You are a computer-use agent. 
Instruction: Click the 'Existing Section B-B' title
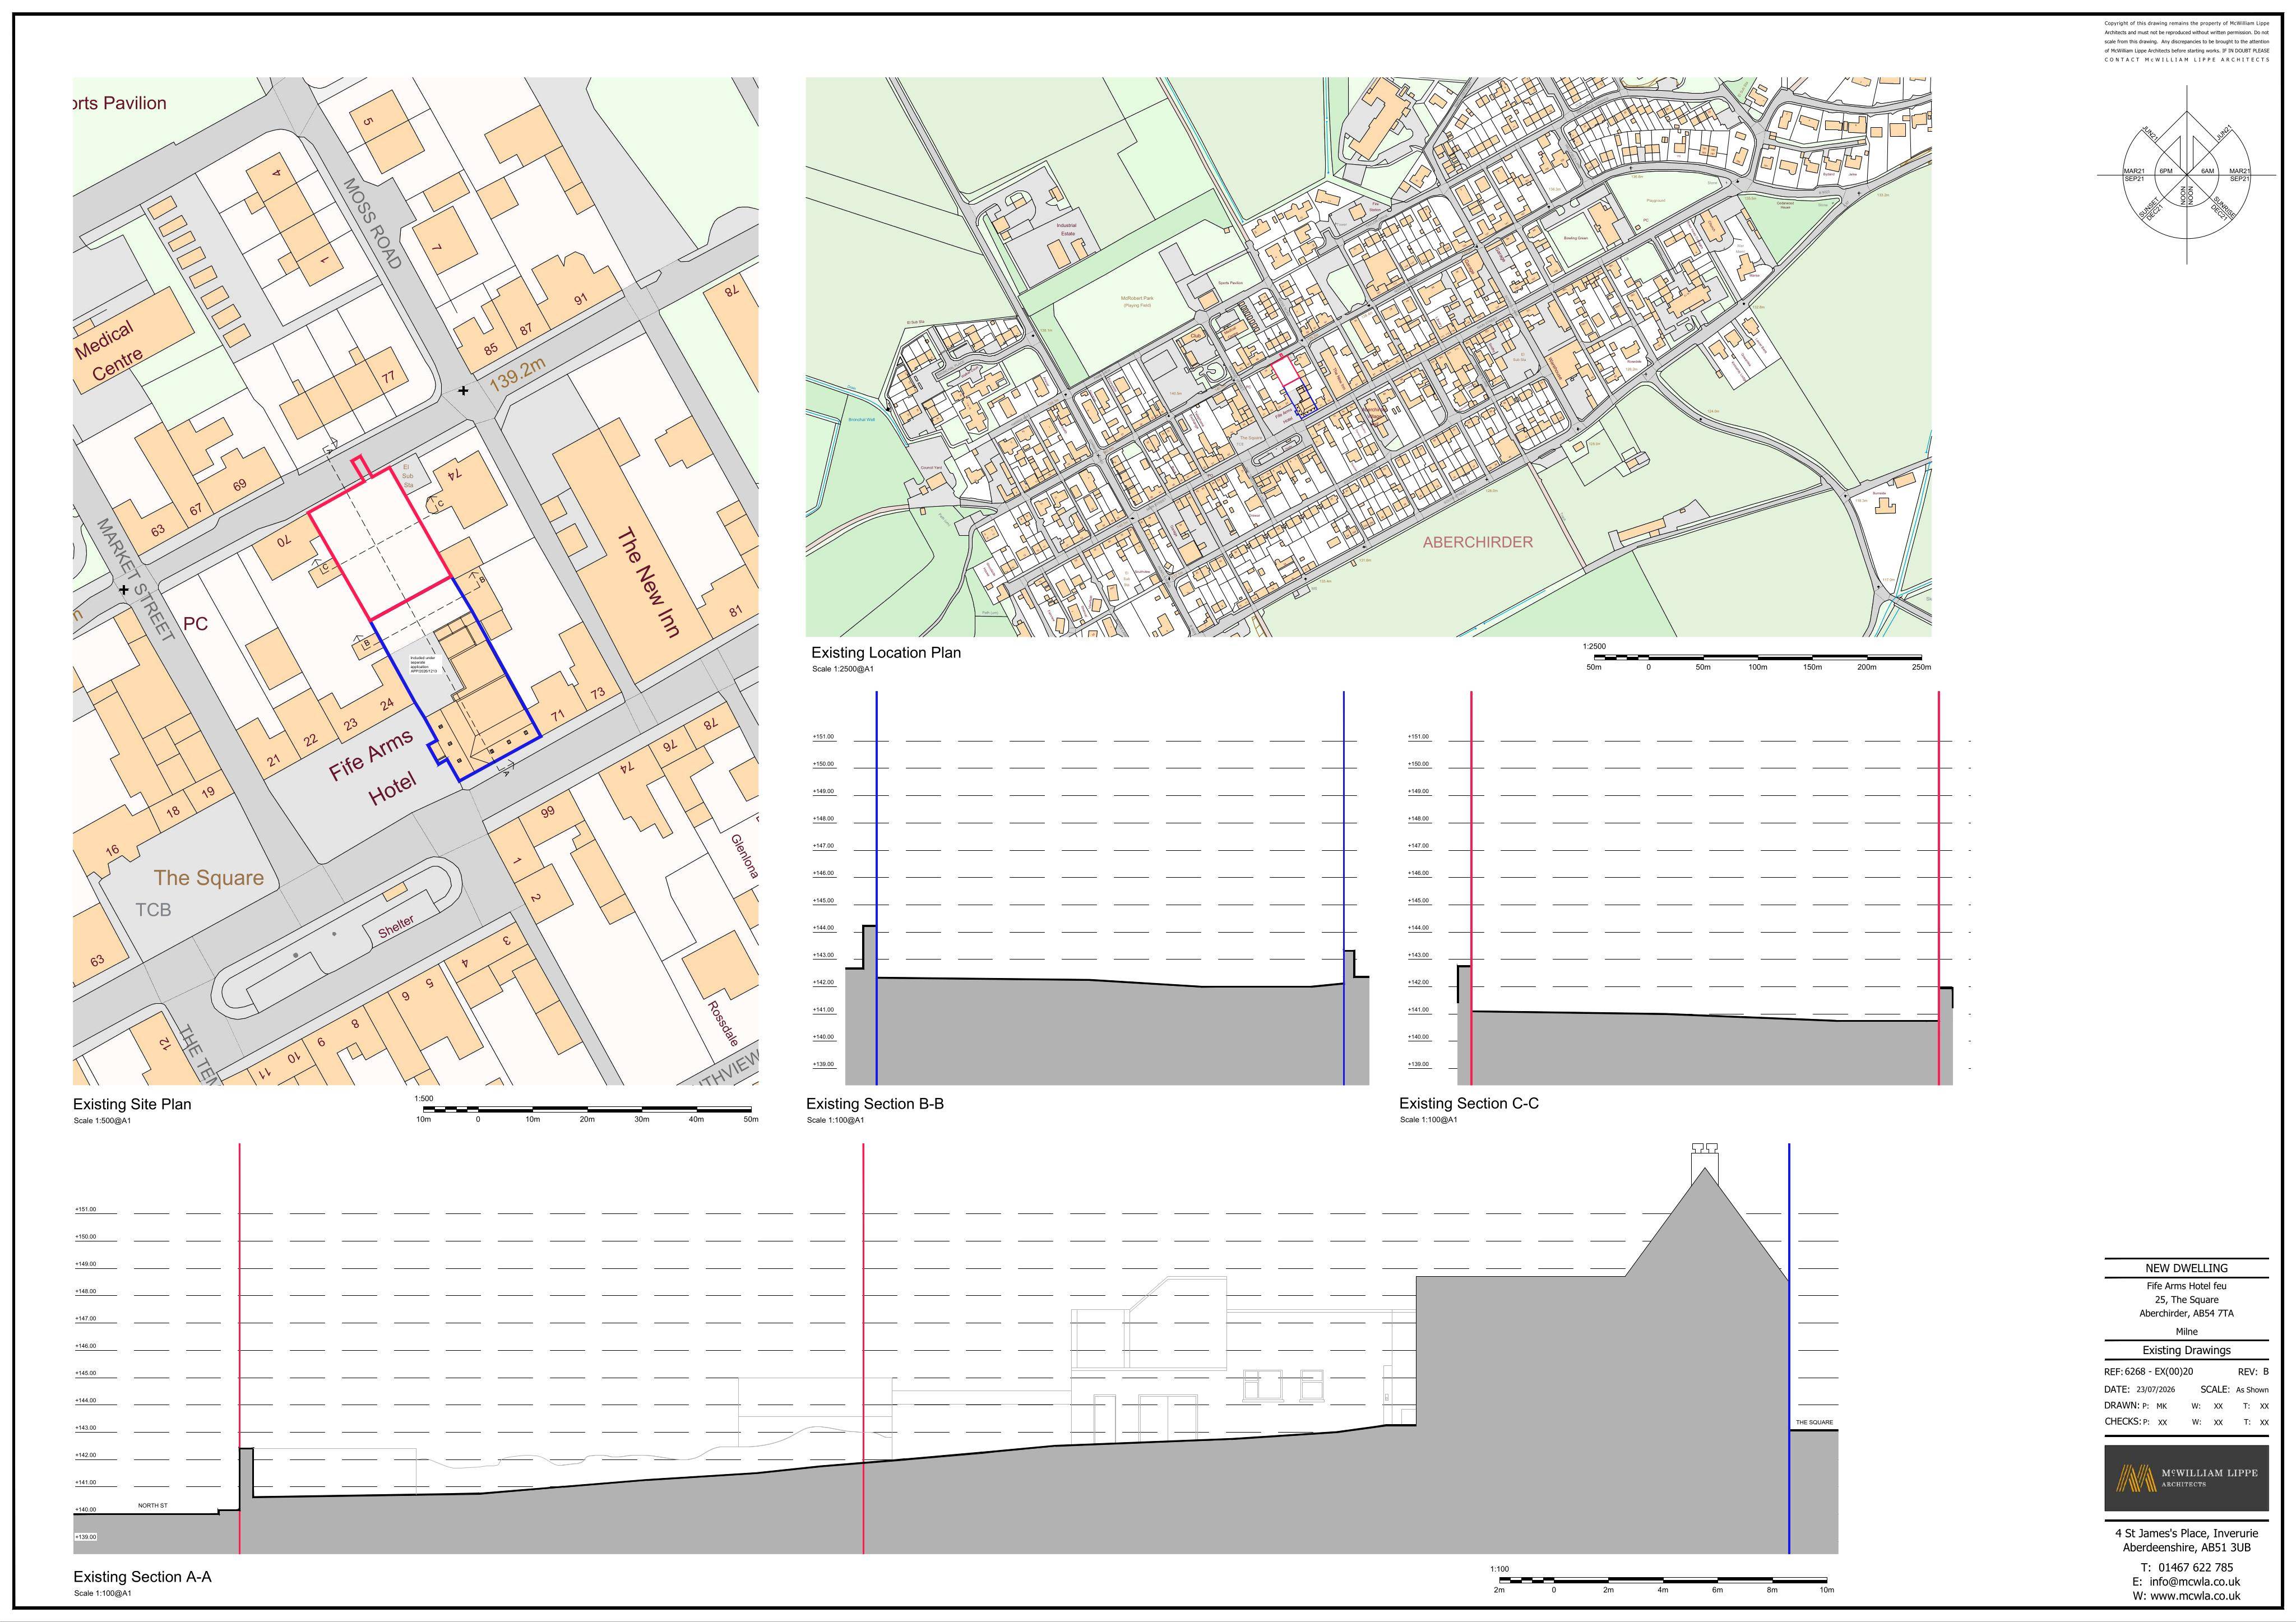coord(875,1104)
